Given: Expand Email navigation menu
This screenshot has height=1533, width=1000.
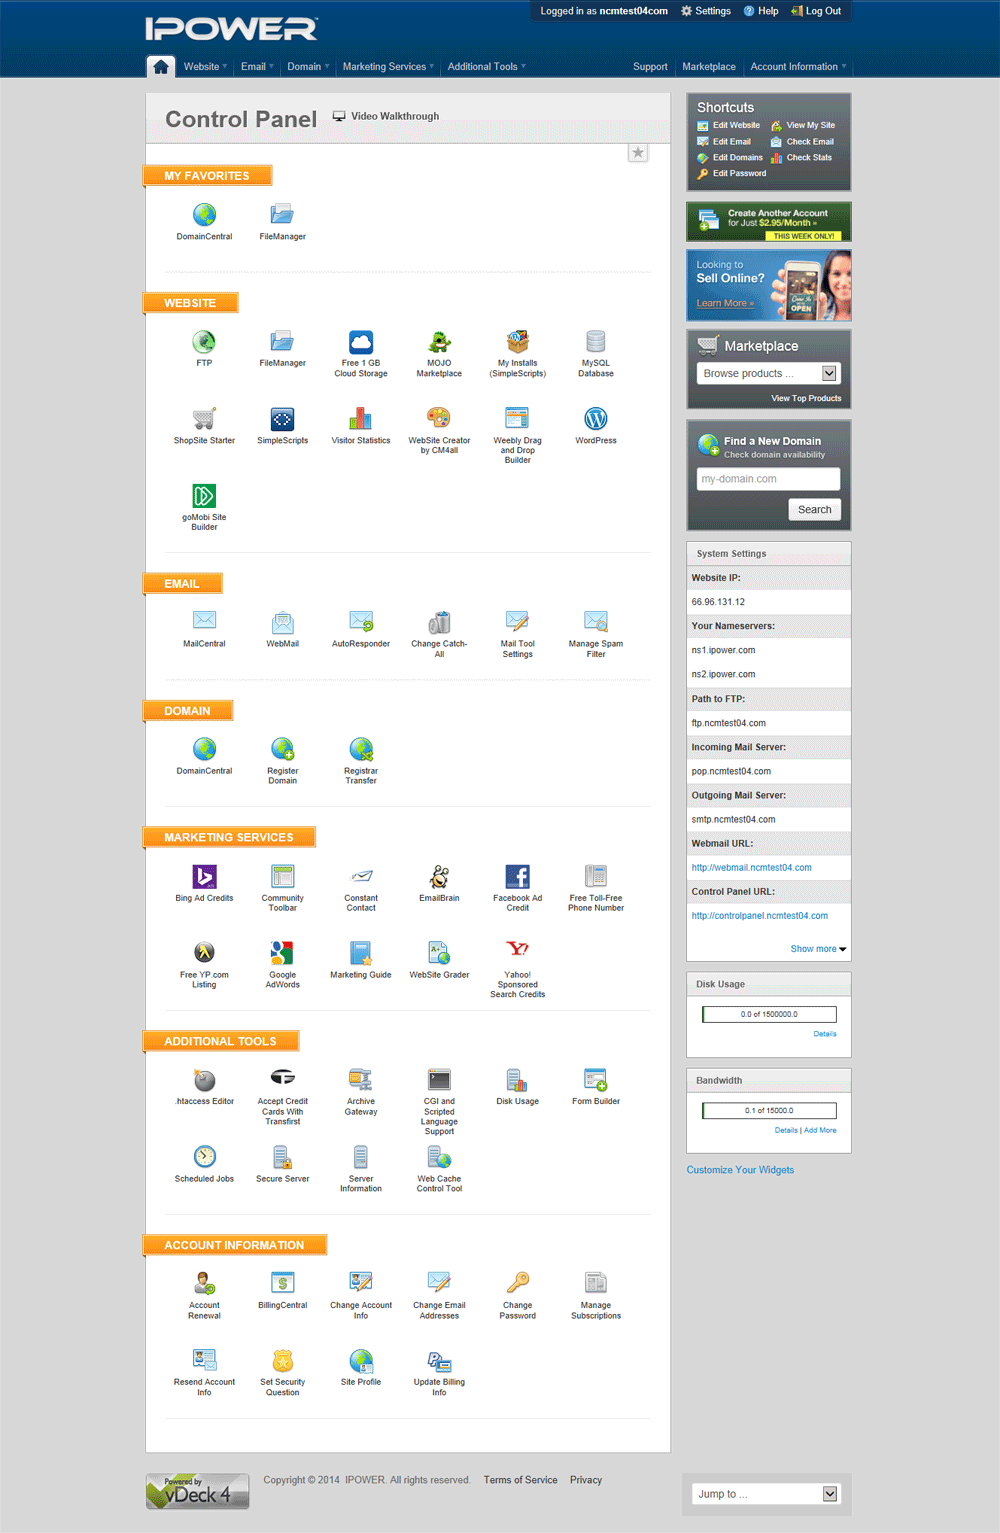Looking at the screenshot, I should pos(257,67).
